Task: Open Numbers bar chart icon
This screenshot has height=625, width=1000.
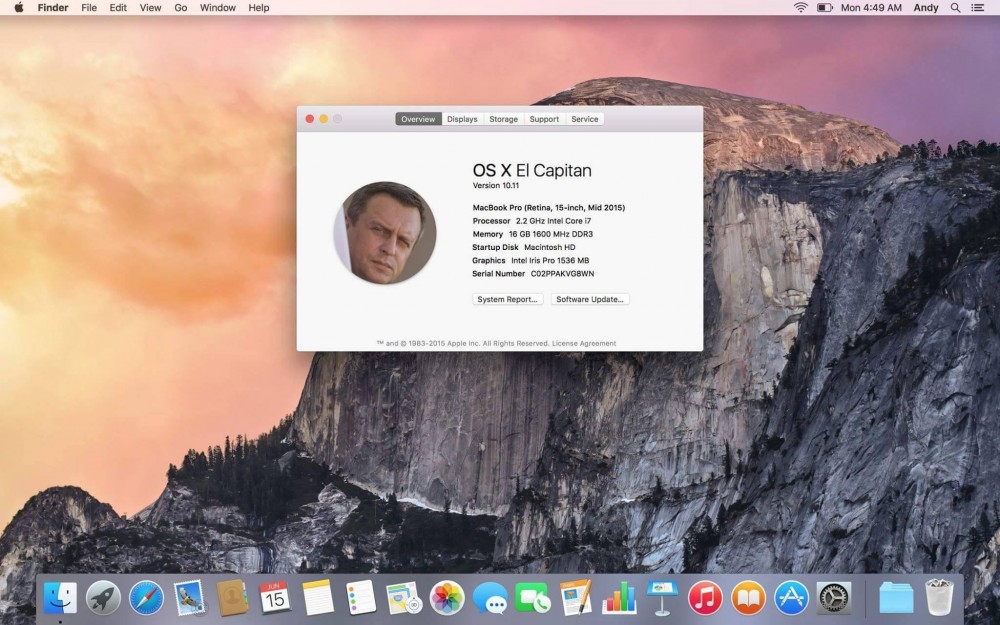Action: (x=619, y=598)
